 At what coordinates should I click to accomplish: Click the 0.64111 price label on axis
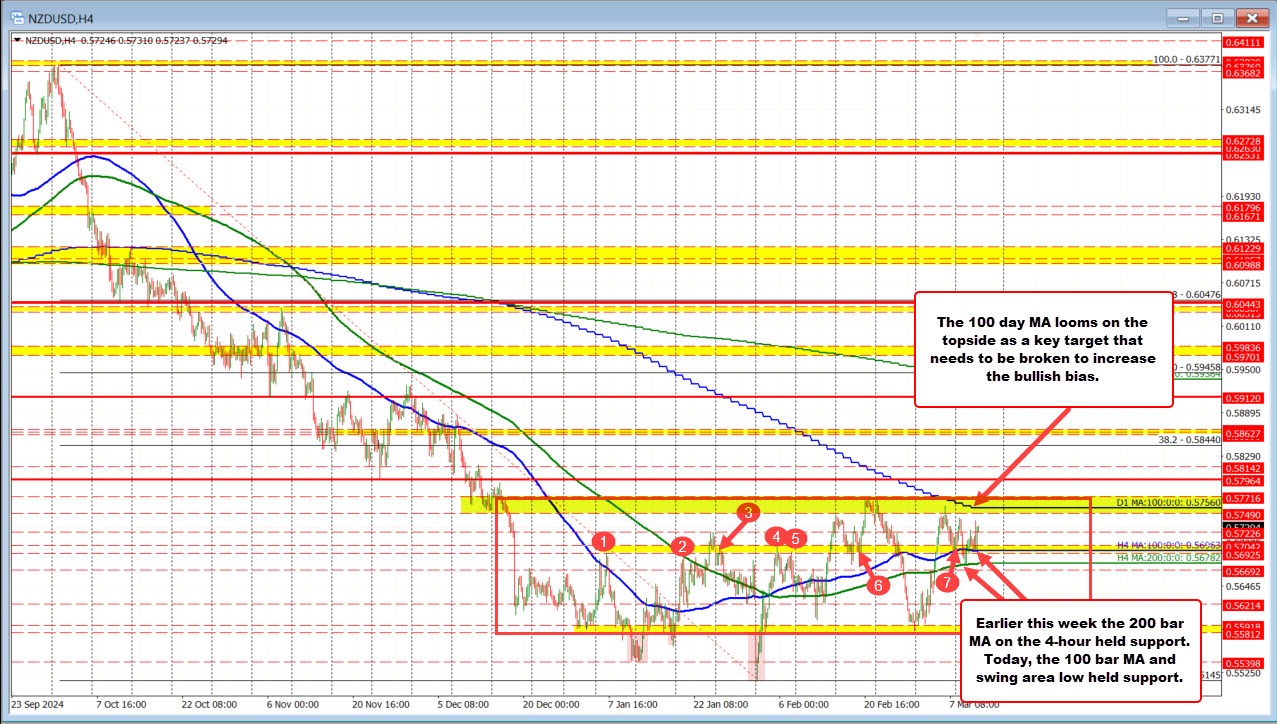[1244, 41]
